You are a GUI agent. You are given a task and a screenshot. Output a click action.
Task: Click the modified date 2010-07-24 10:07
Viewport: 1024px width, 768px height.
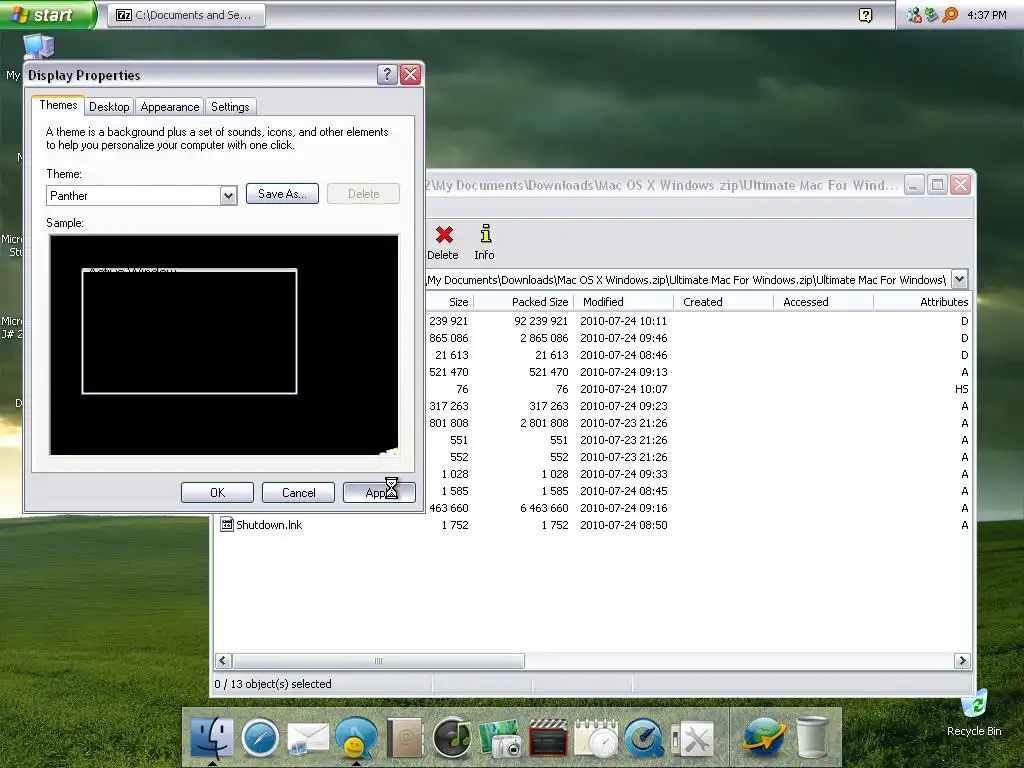[x=624, y=389]
